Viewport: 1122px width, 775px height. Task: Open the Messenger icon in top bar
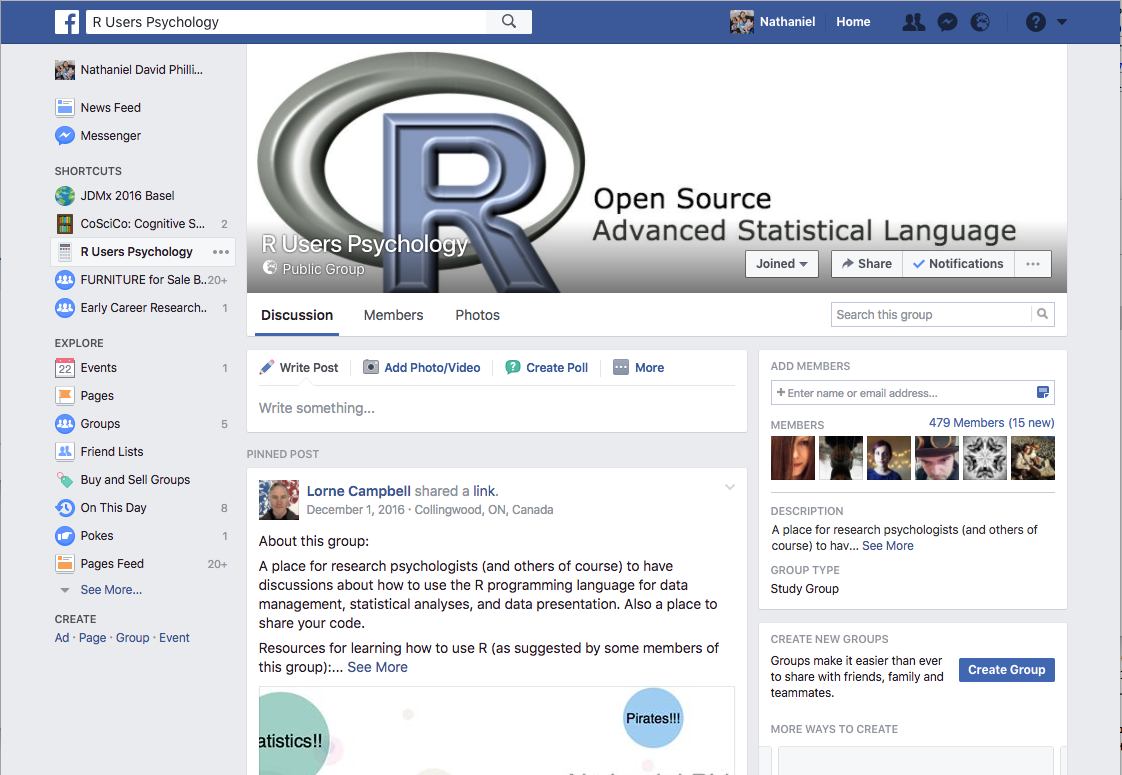pos(947,22)
